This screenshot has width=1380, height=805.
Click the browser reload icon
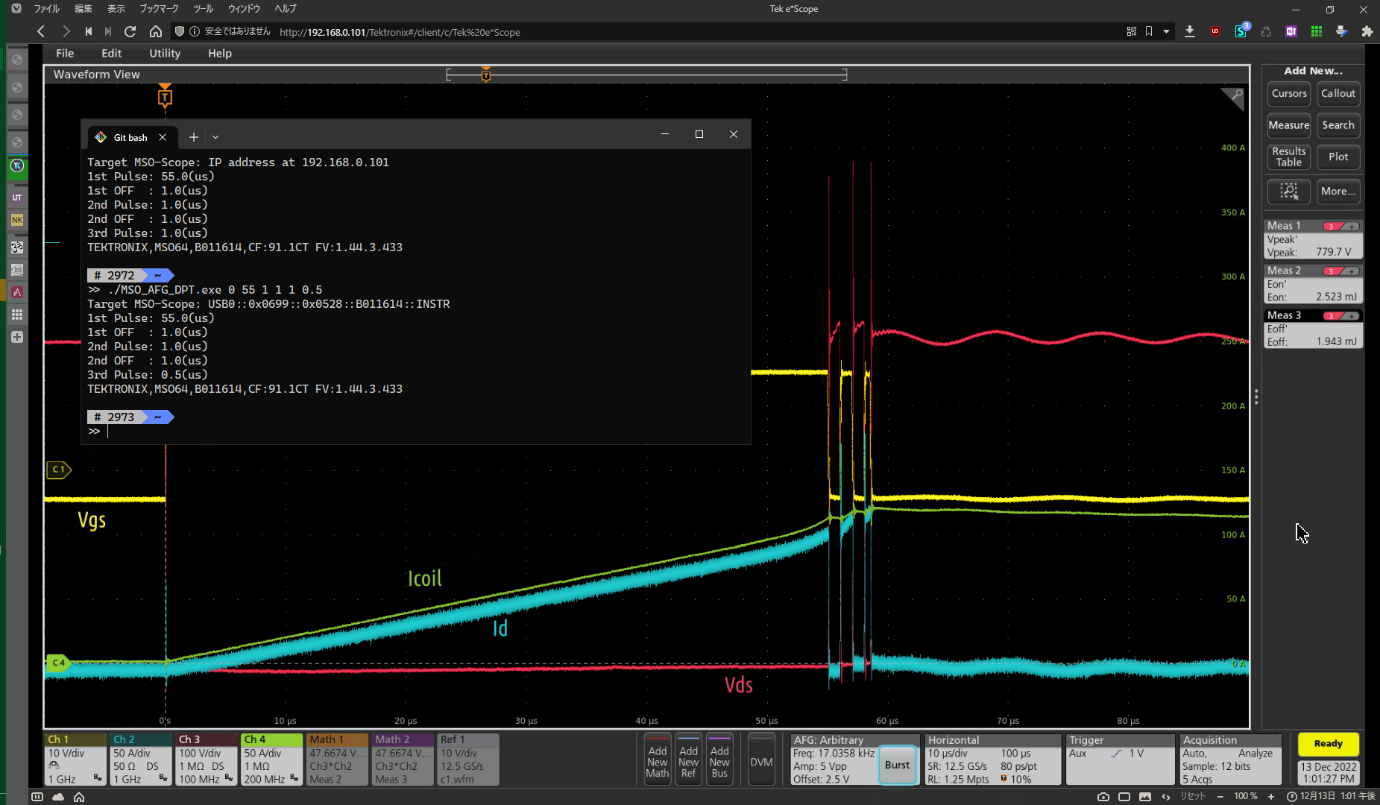[130, 32]
